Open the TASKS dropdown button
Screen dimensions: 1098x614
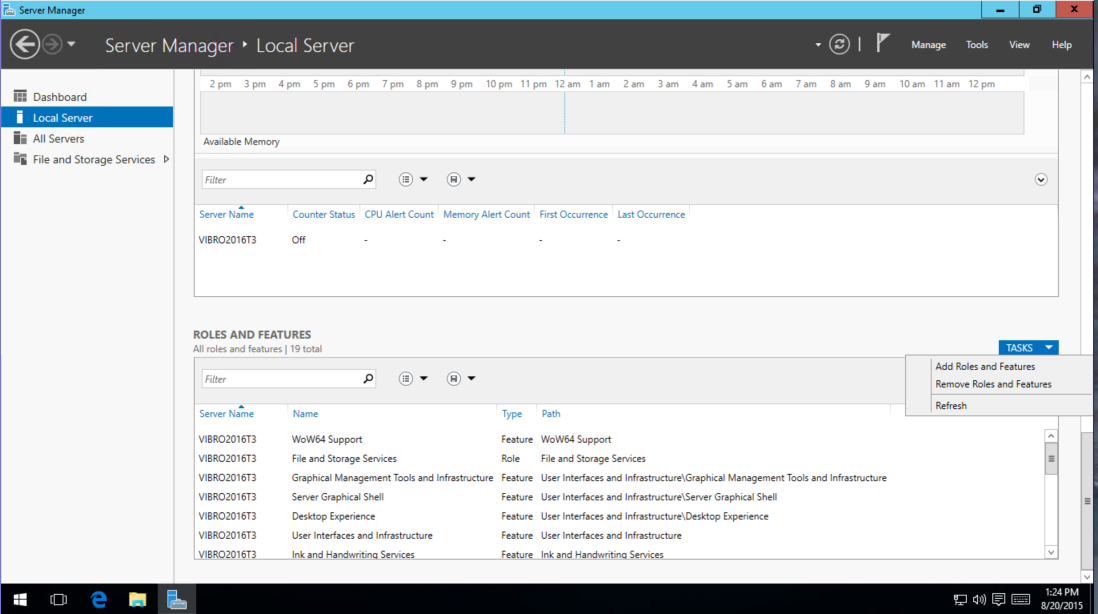(1028, 347)
